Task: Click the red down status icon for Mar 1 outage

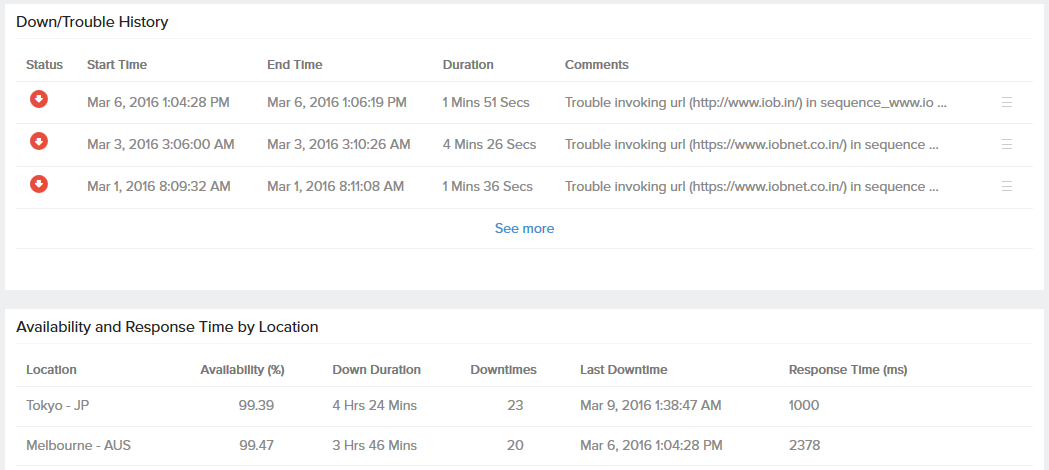Action: pos(38,183)
